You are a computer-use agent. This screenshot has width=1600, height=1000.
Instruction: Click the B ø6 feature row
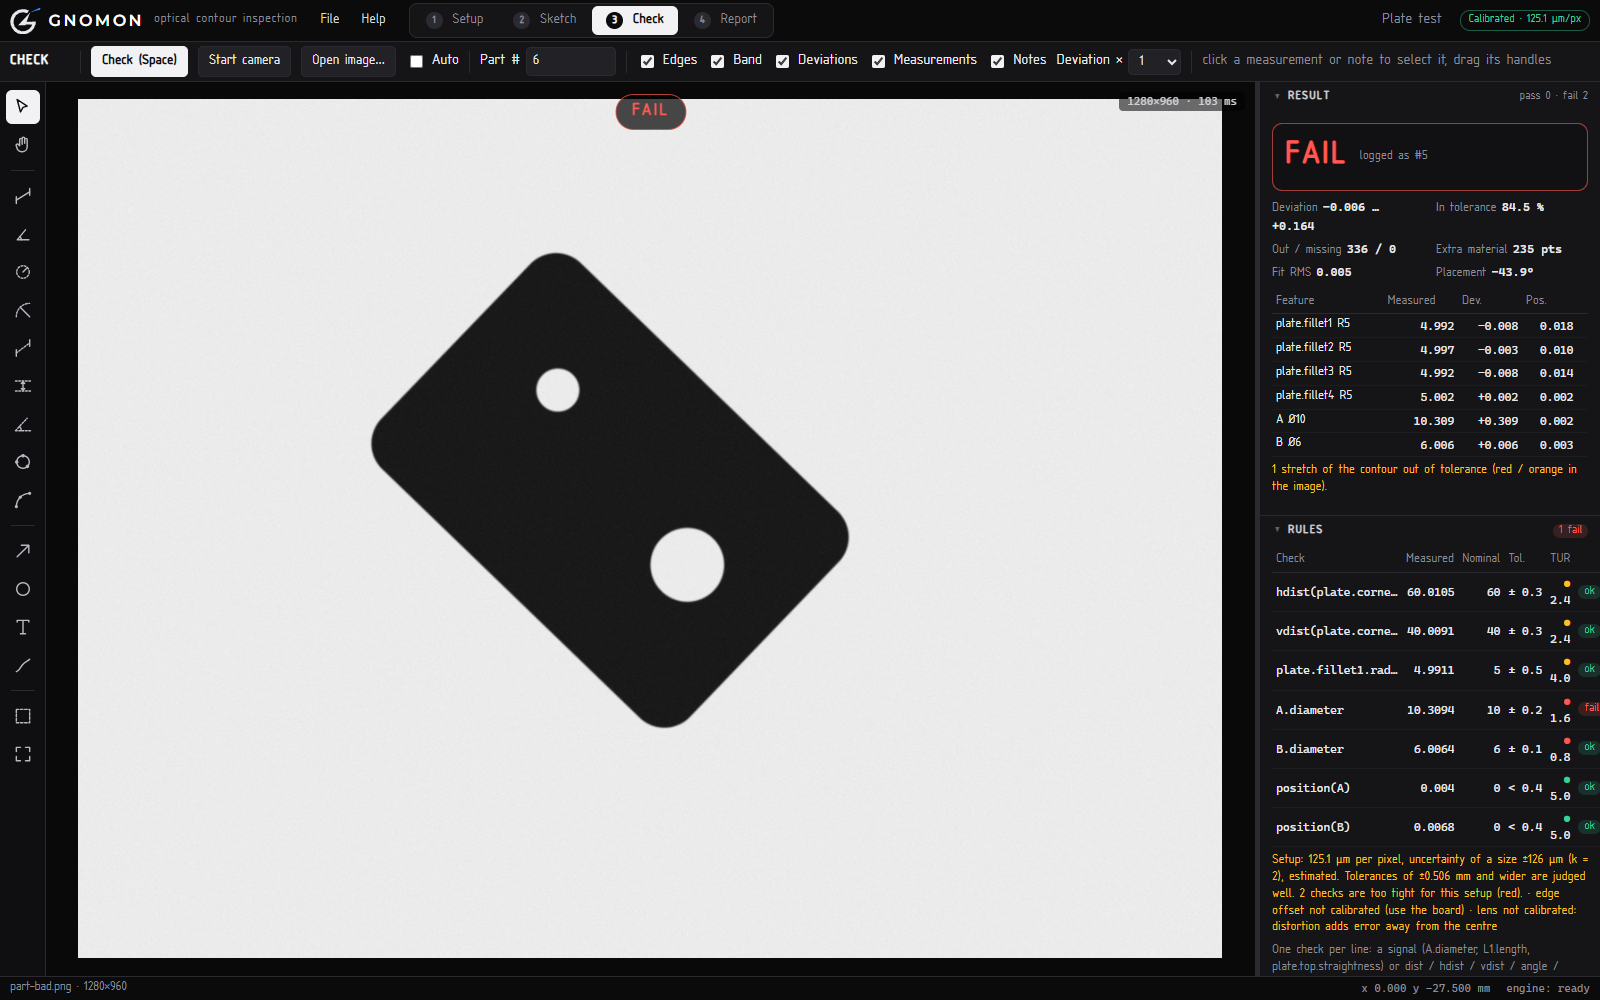tap(1430, 443)
